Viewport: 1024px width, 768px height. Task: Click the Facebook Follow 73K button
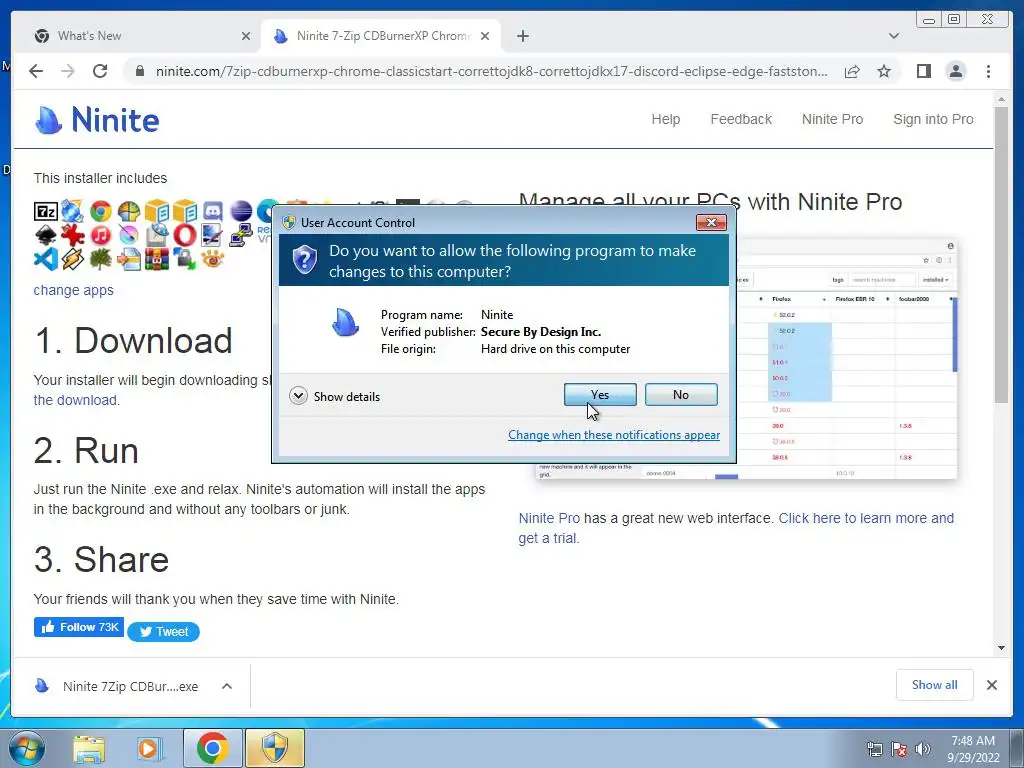(78, 627)
